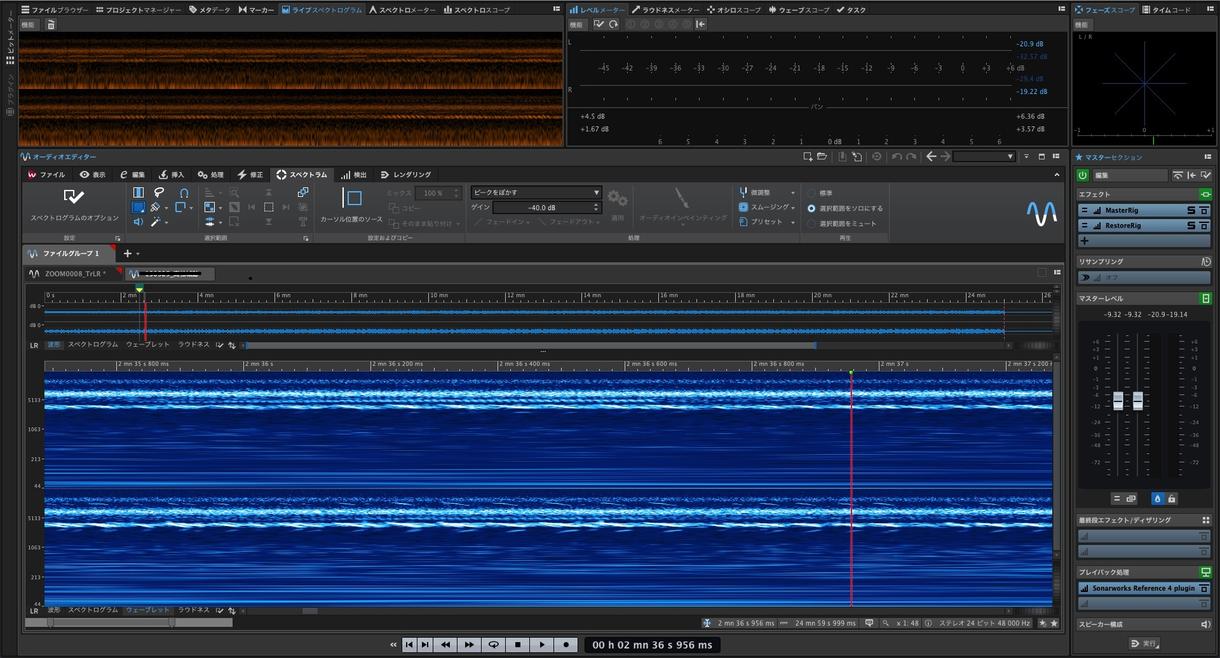Click the Record button in transport
The width and height of the screenshot is (1220, 658).
565,645
